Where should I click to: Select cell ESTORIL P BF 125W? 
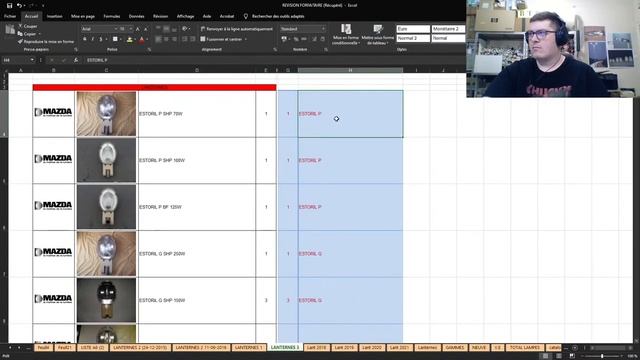[197, 207]
